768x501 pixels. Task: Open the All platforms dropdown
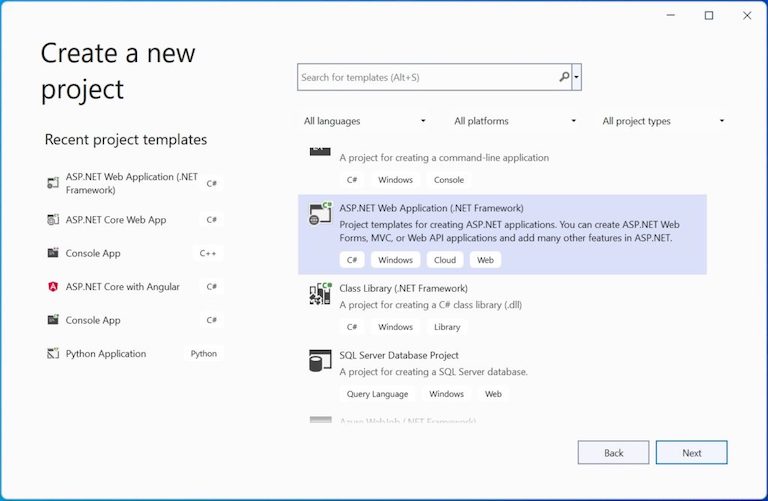[515, 121]
